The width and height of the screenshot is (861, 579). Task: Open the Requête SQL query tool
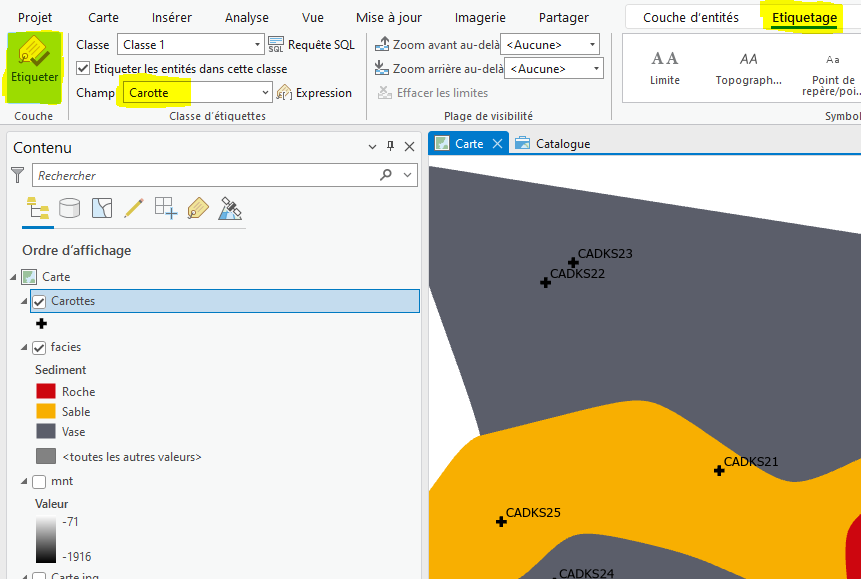311,45
